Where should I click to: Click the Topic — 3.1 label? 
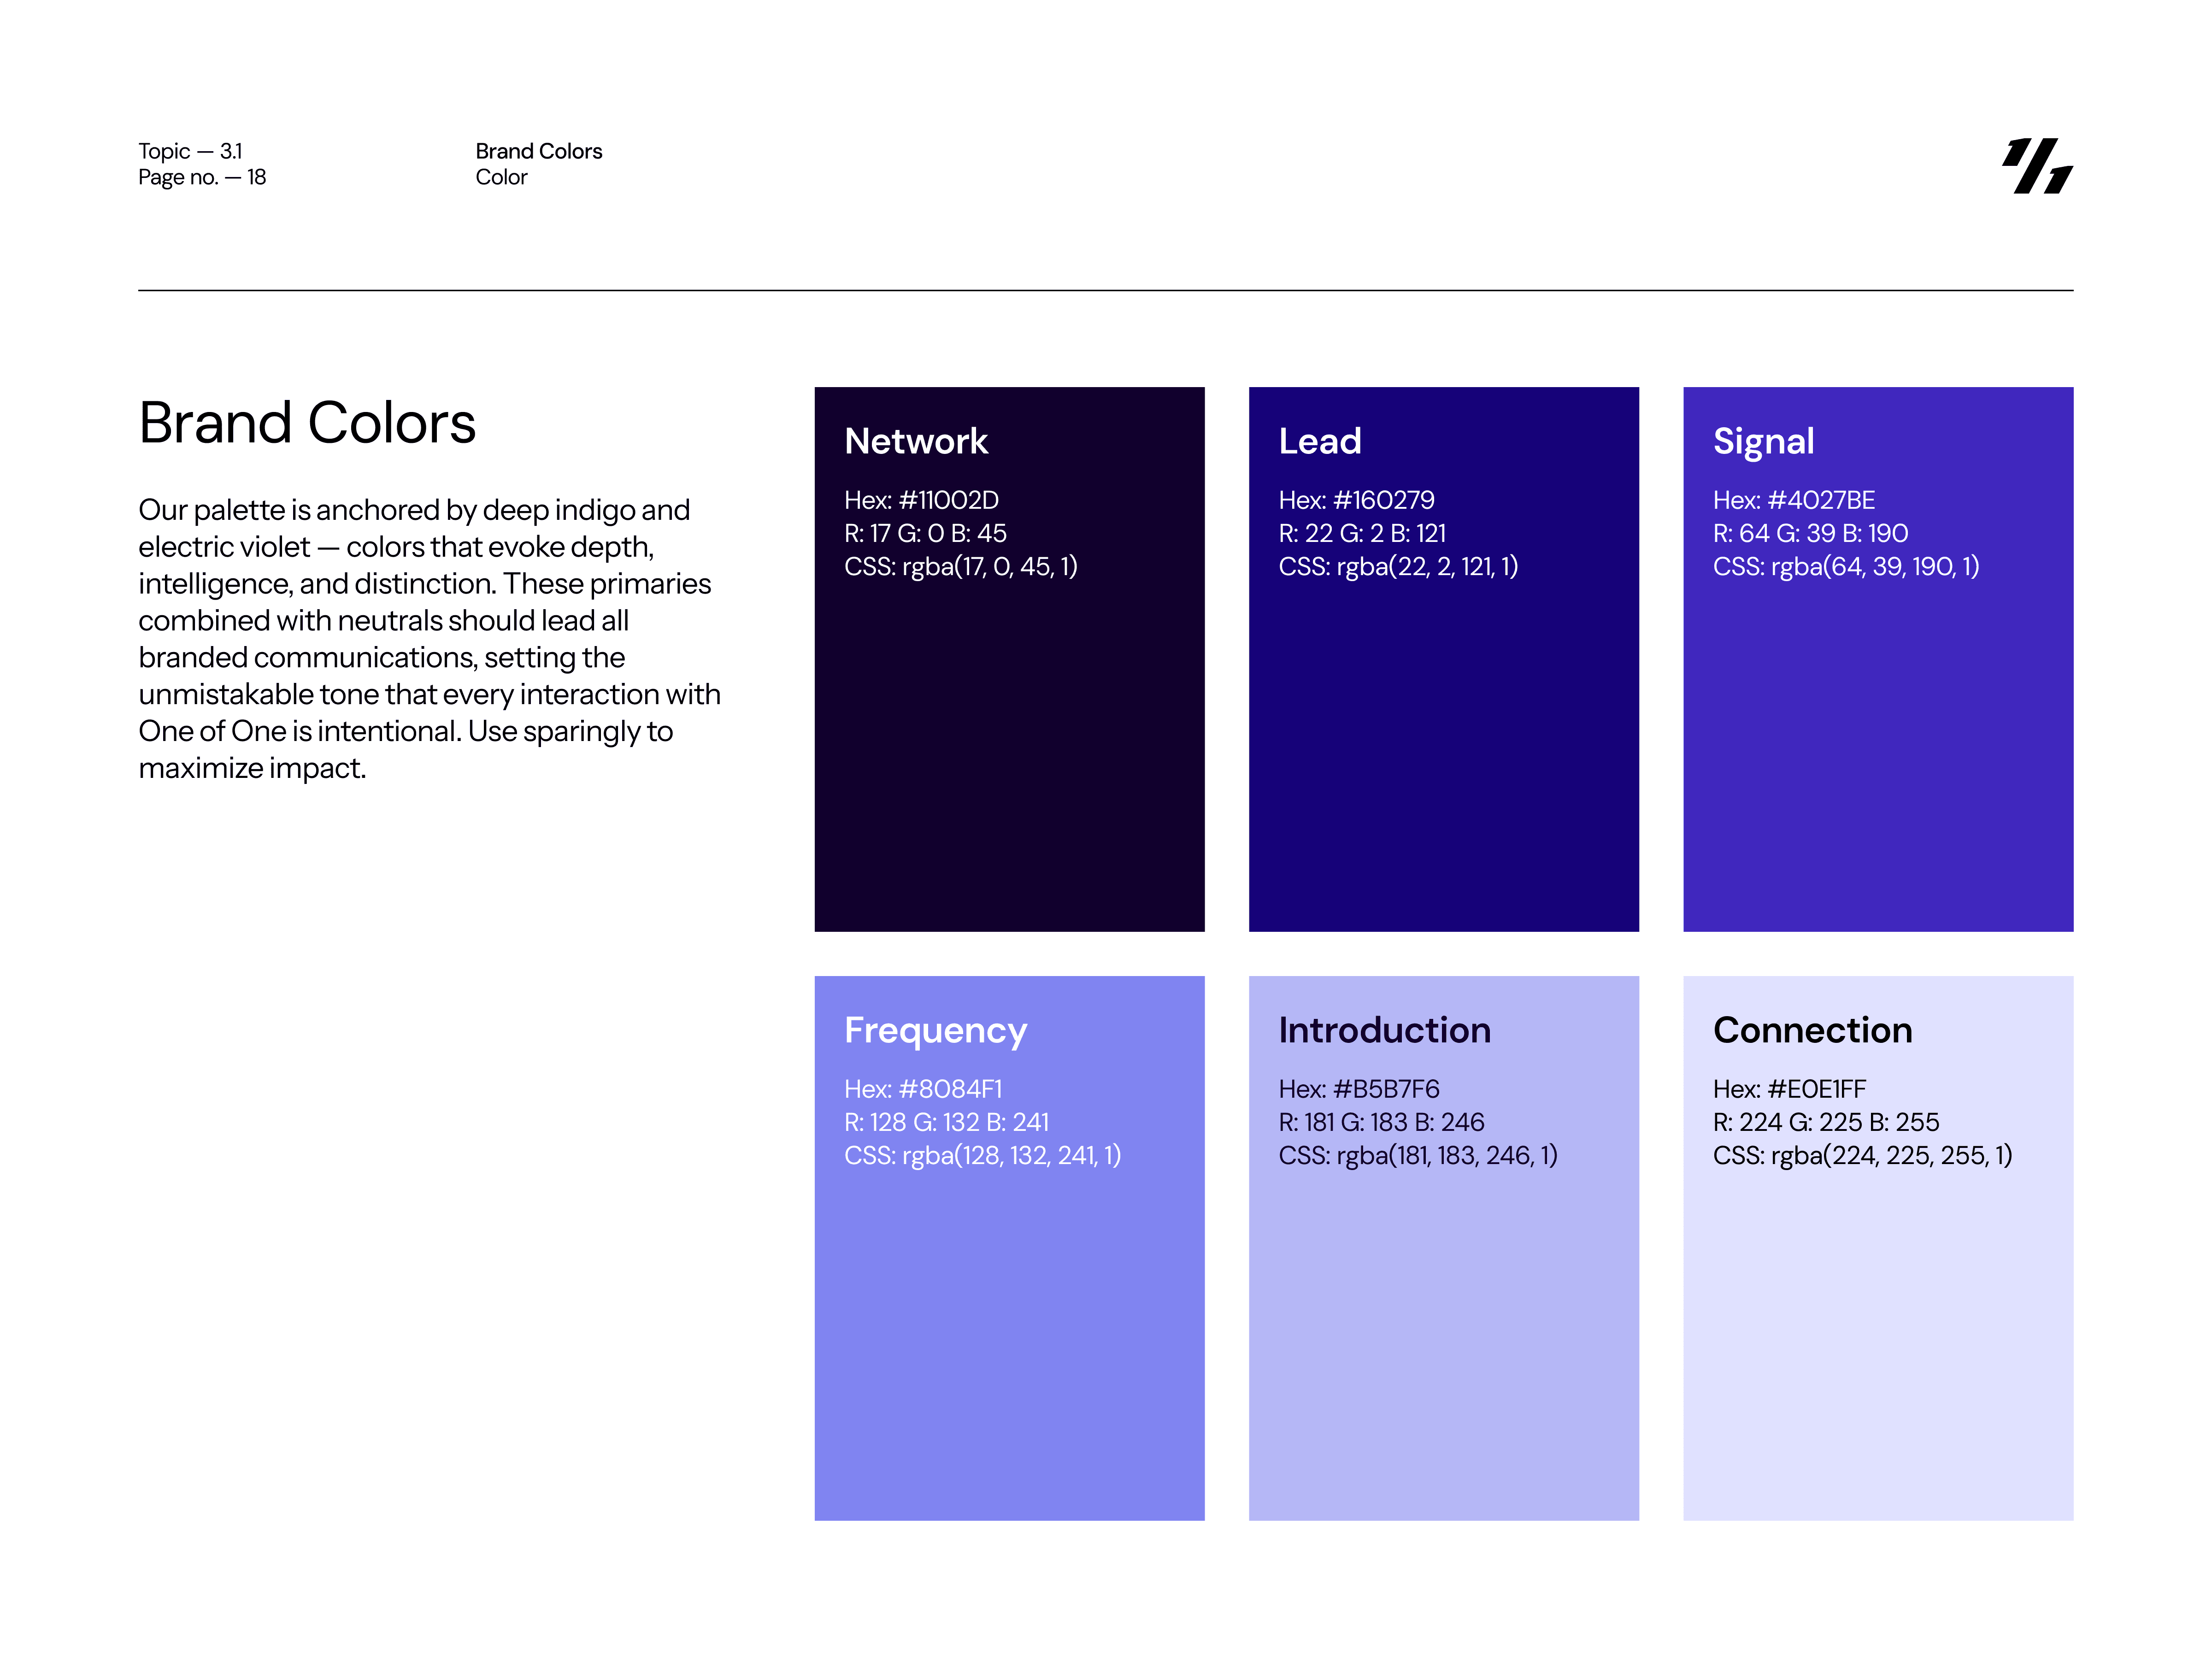point(190,151)
